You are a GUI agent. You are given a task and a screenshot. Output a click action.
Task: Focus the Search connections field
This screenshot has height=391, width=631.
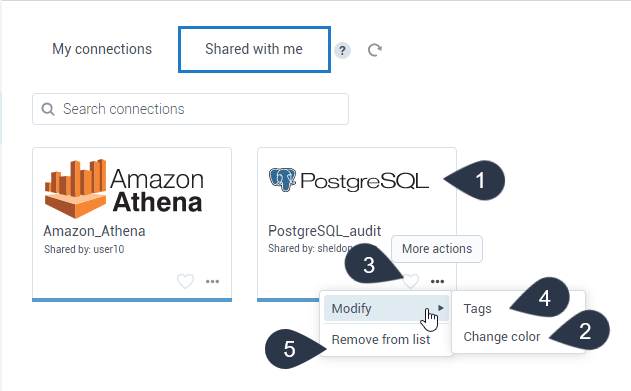click(x=190, y=109)
